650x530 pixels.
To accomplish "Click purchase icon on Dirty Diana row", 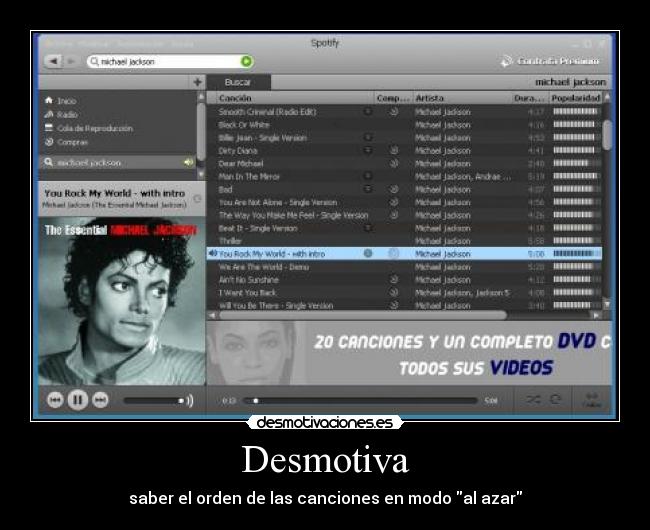I will (394, 150).
